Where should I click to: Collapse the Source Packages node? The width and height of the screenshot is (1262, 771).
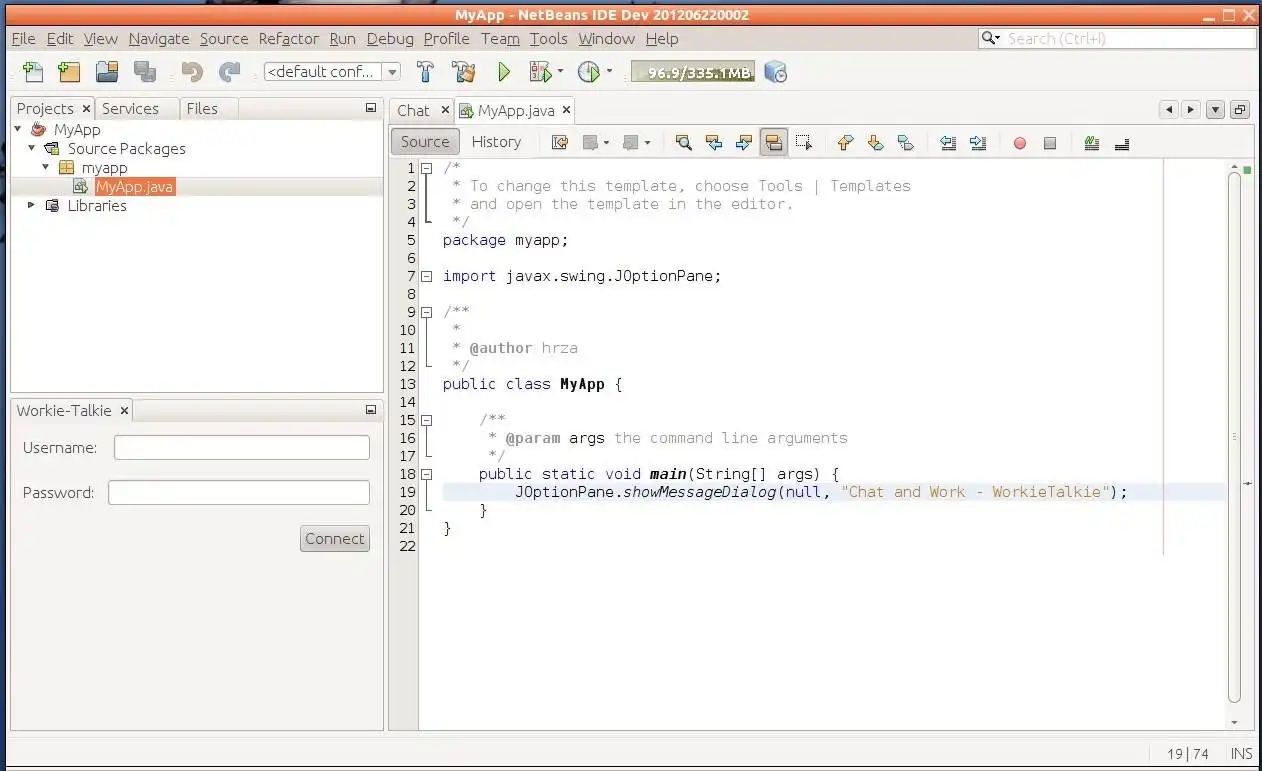[x=32, y=148]
